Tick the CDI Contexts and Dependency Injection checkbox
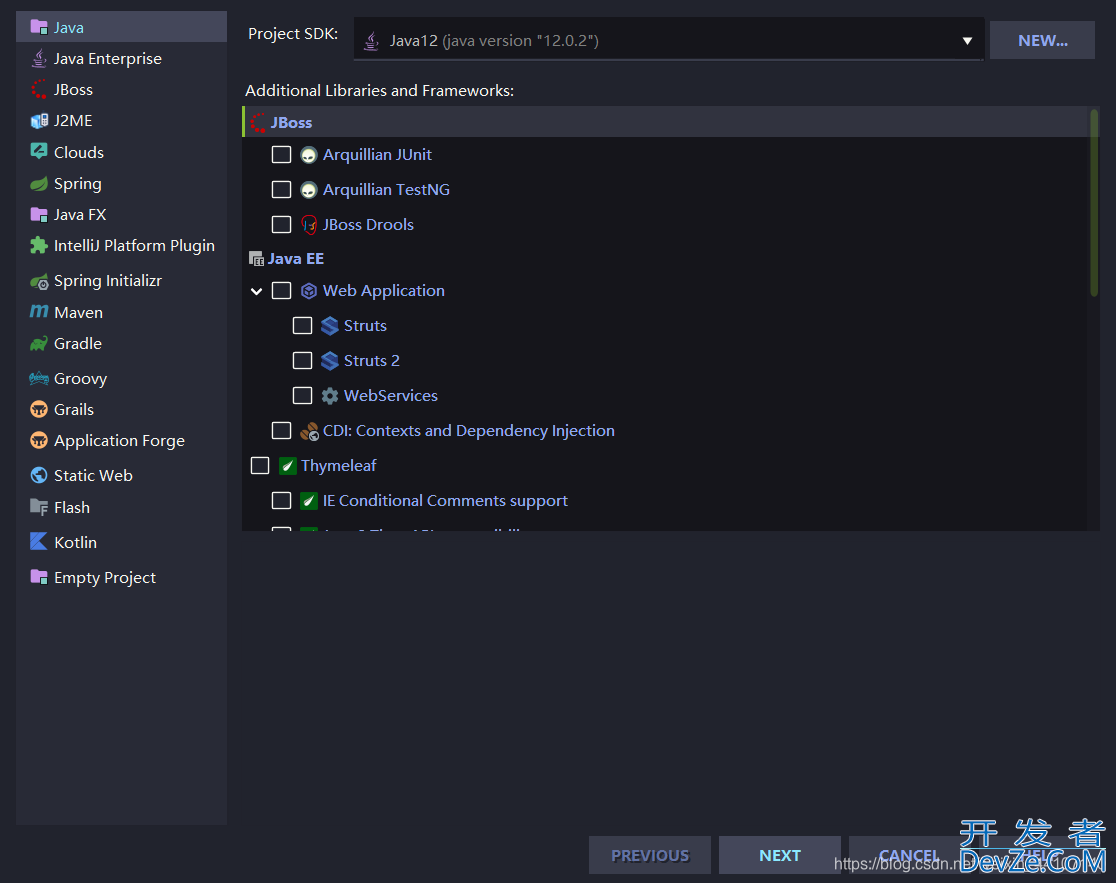1116x883 pixels. coord(282,430)
